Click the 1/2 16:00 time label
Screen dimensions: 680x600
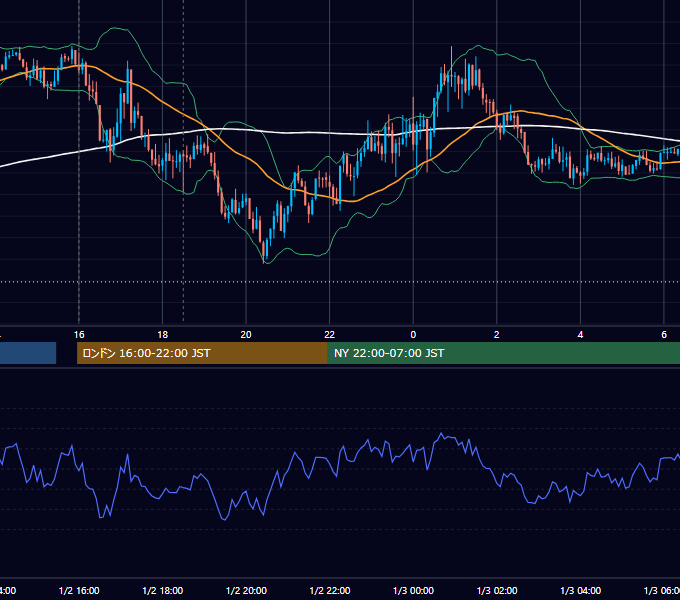coord(79,590)
